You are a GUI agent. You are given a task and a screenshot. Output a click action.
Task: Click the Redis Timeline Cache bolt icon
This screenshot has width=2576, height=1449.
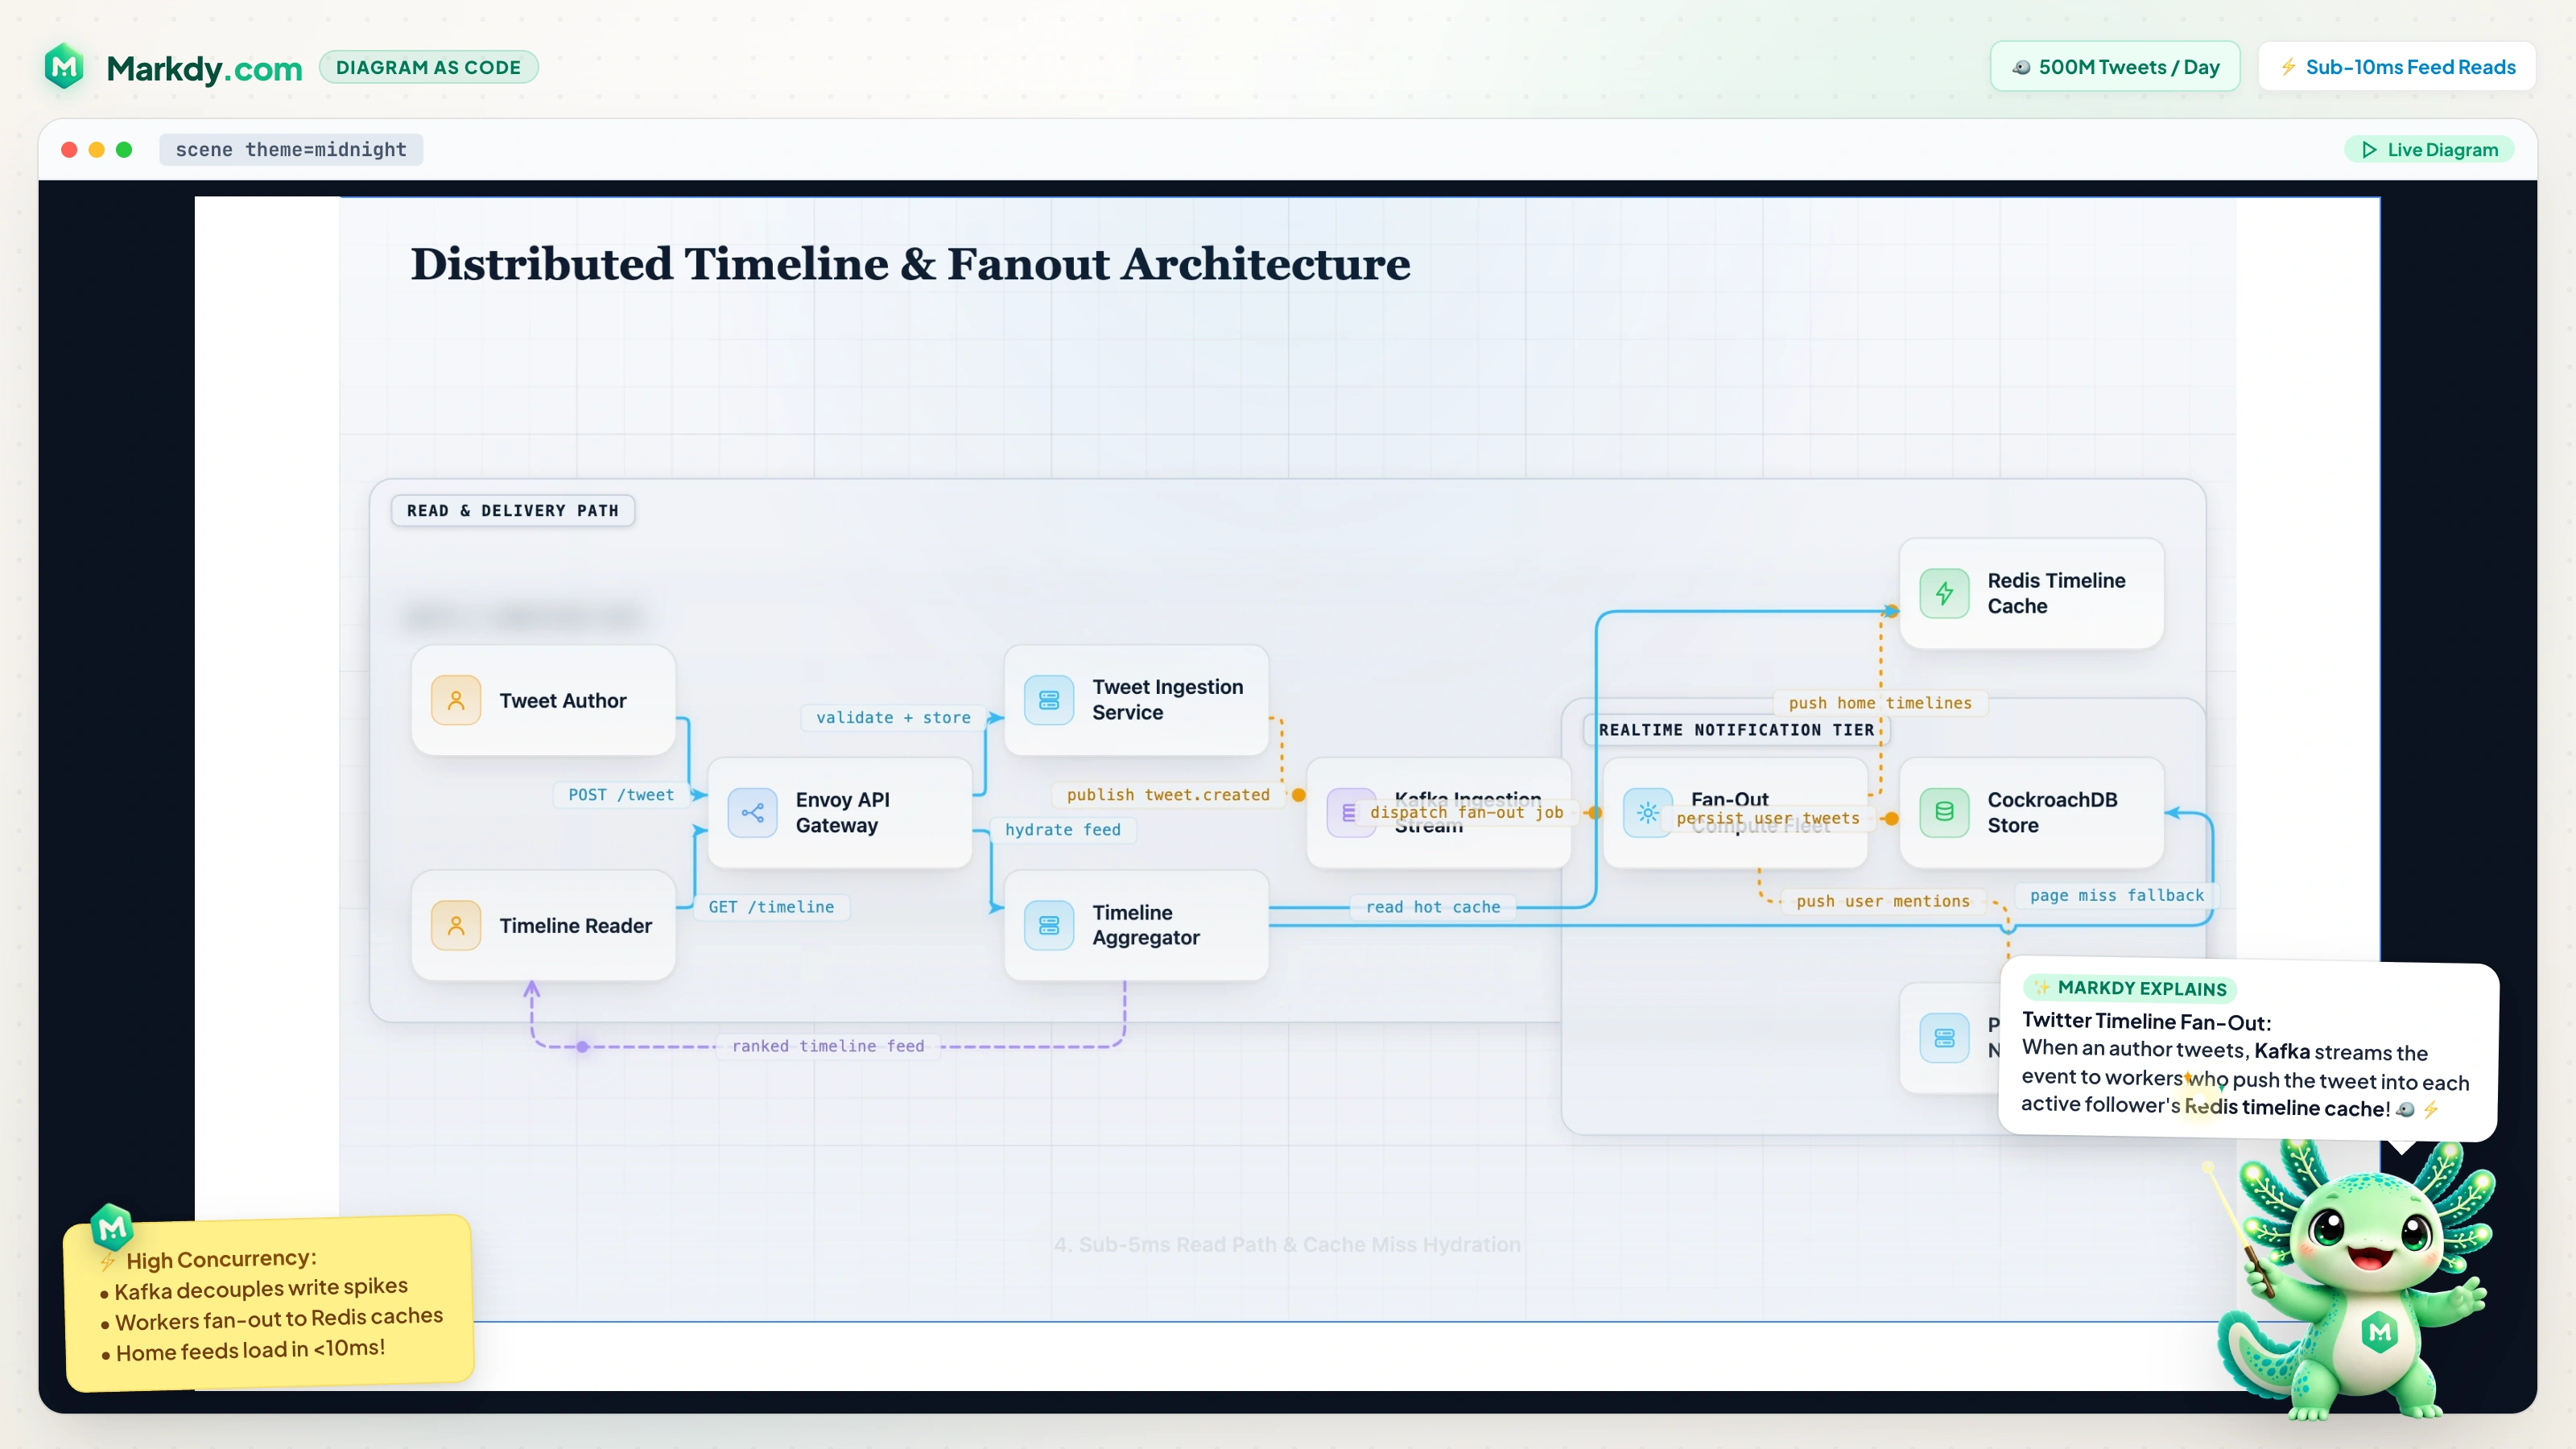click(x=1944, y=593)
